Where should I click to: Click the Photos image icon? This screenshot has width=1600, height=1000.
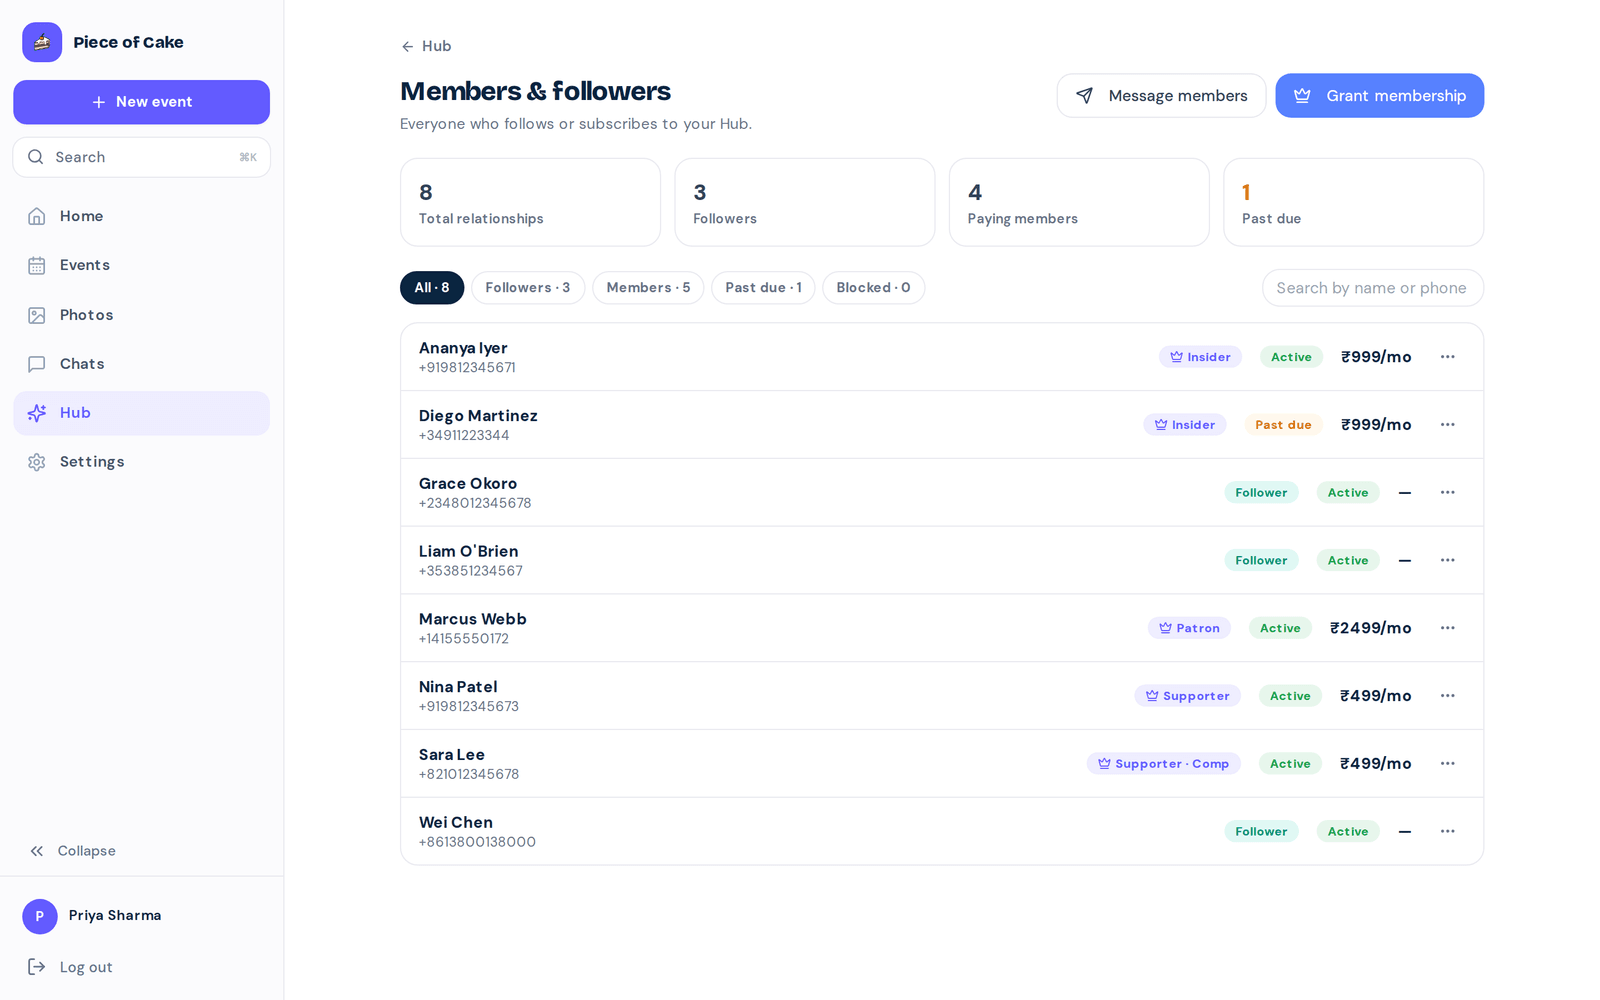coord(37,315)
